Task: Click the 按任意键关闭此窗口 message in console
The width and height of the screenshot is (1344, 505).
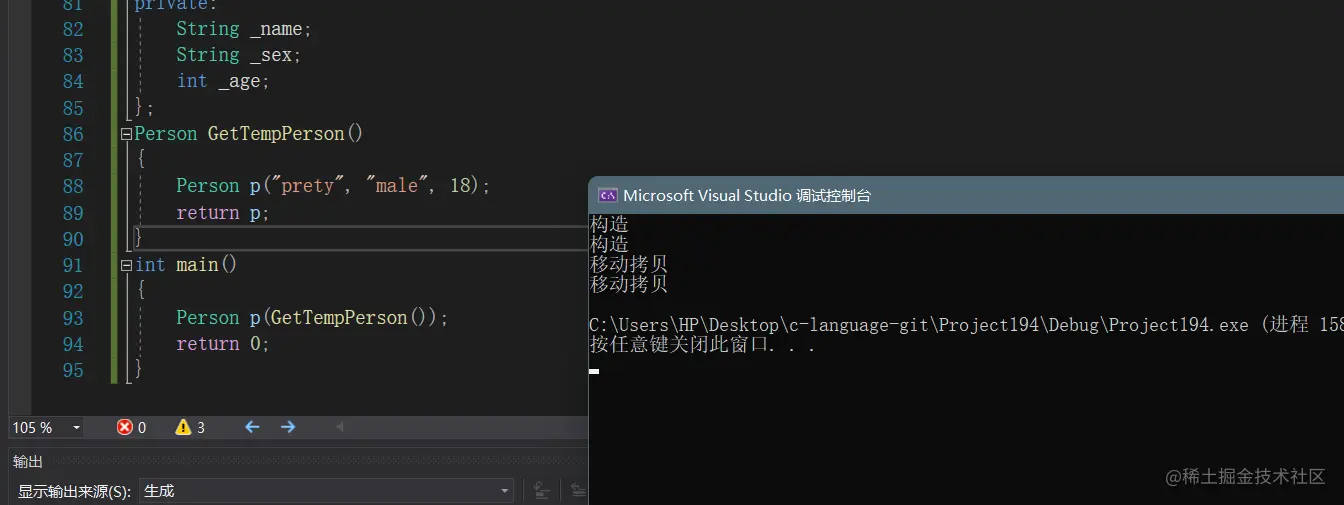Action: point(703,345)
